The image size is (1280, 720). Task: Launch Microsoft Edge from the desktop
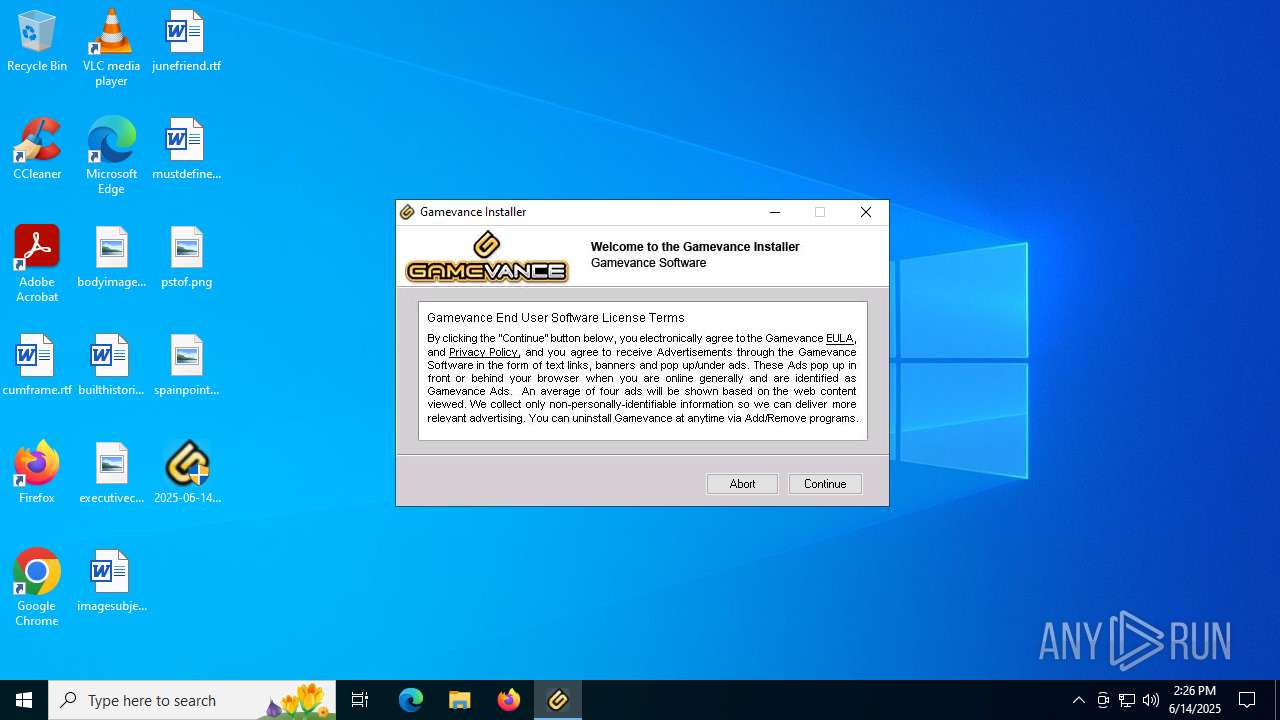point(111,156)
